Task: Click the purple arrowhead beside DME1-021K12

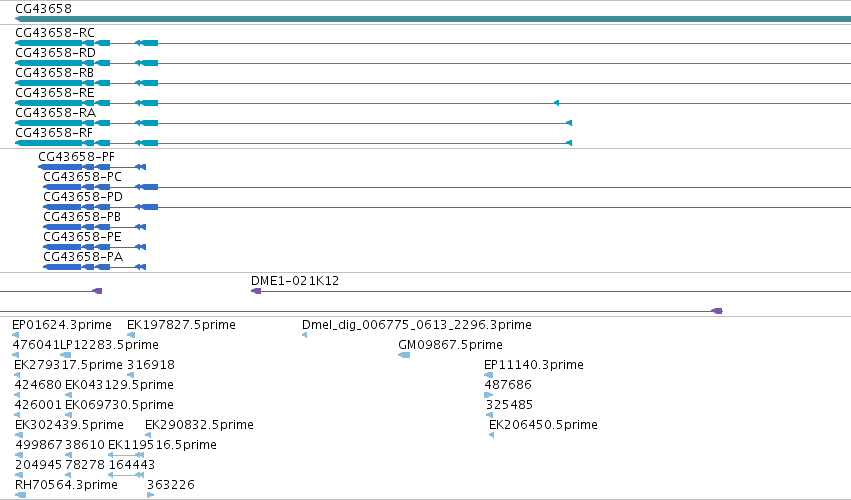Action: click(256, 292)
